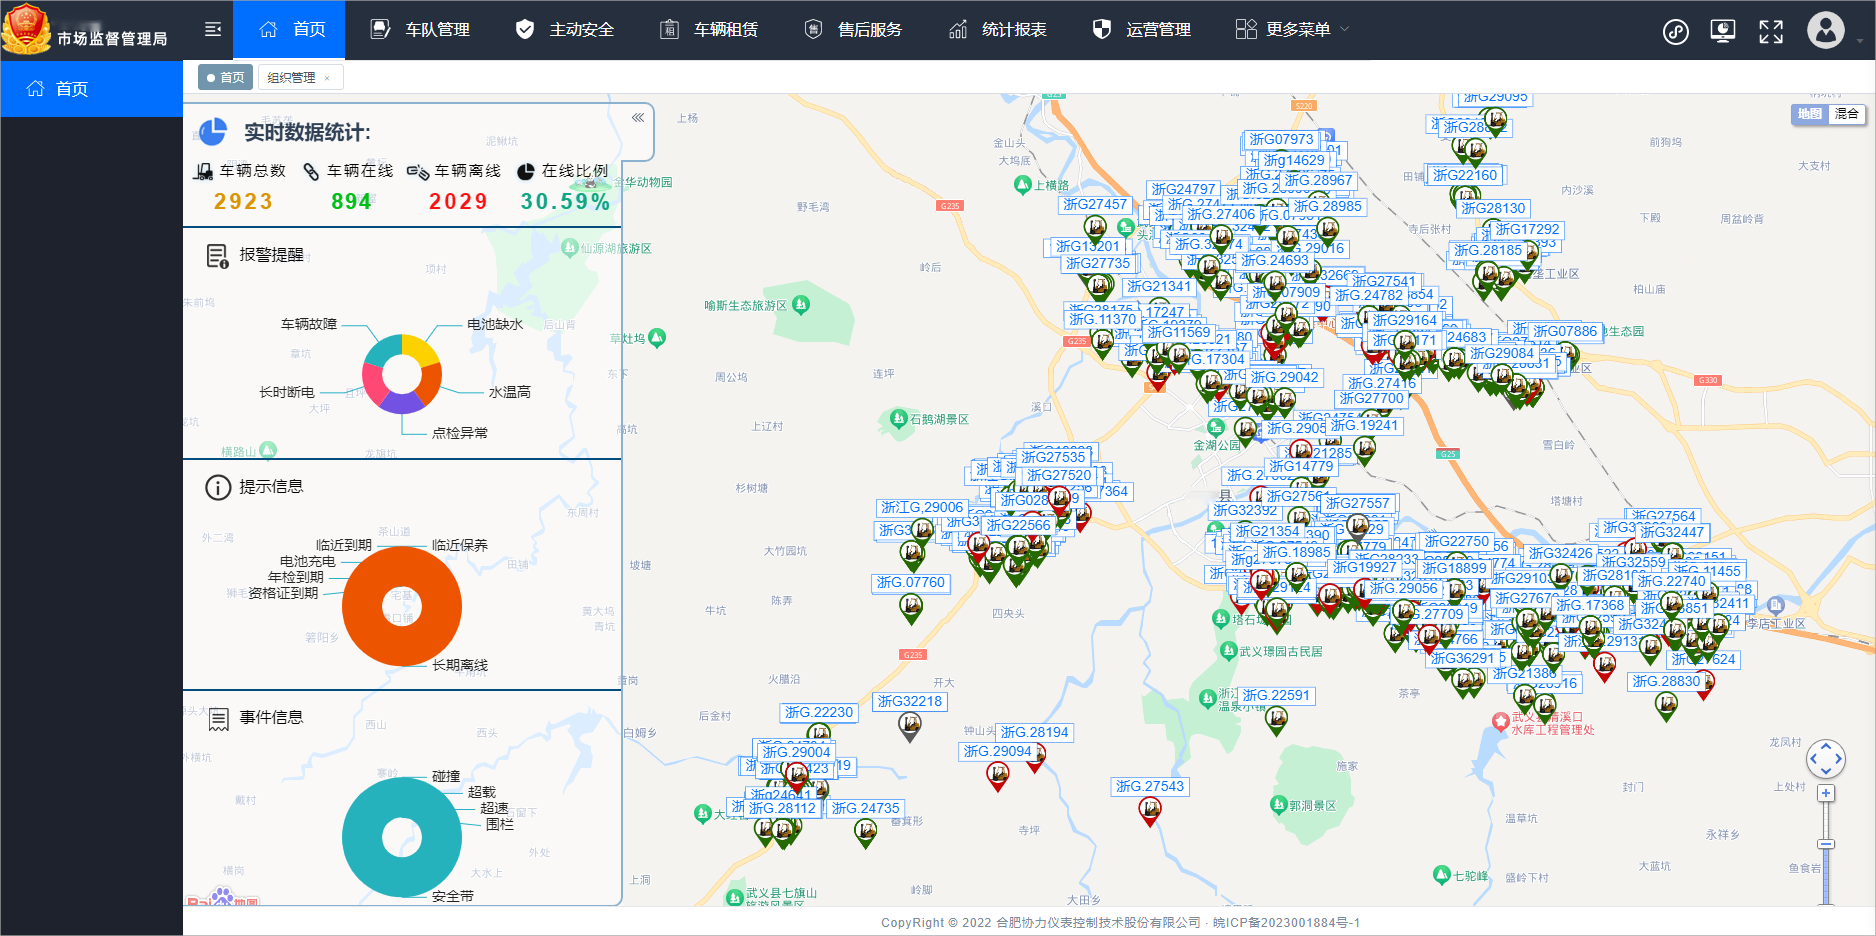This screenshot has height=936, width=1876.
Task: Click vehicle marker pin under 浙G32218
Action: click(910, 726)
